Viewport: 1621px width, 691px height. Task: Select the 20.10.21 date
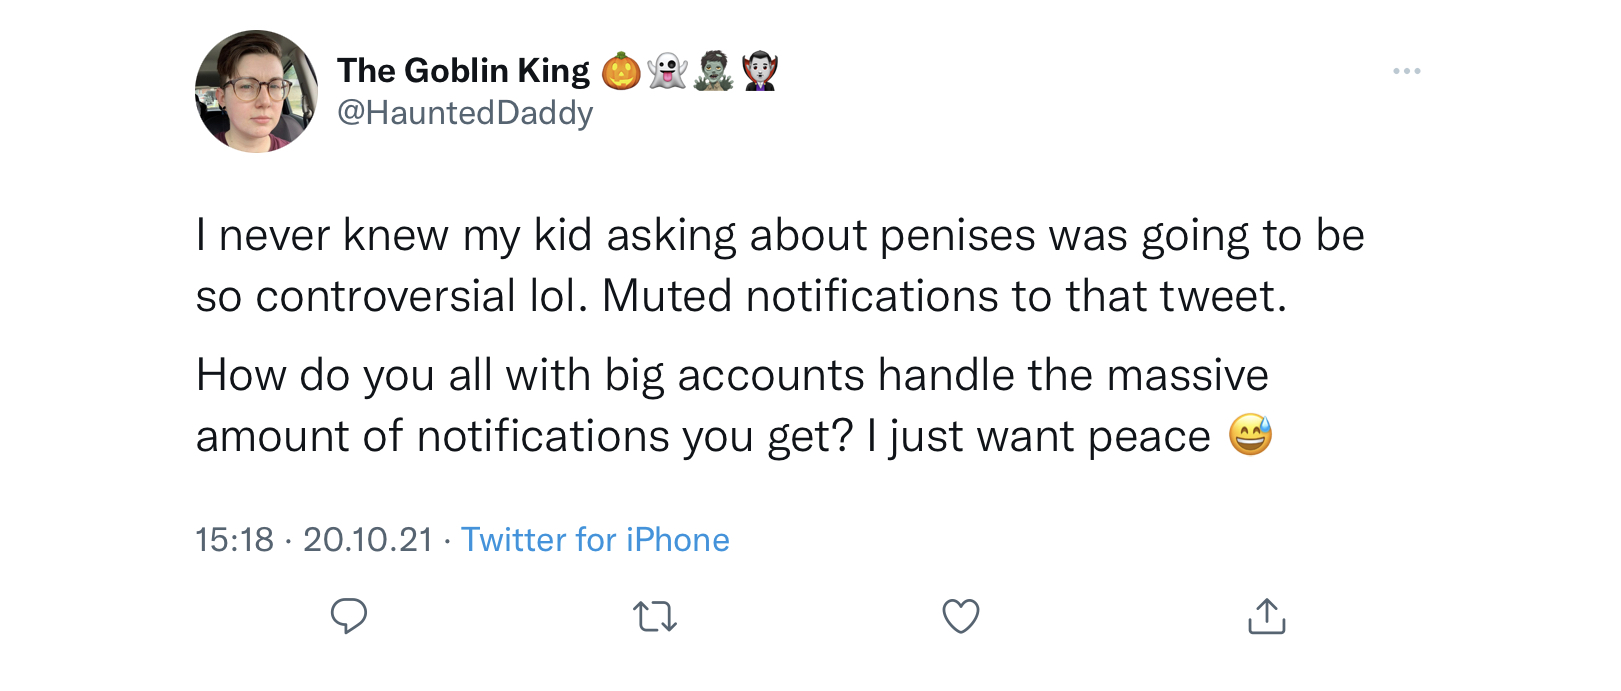[x=368, y=540]
